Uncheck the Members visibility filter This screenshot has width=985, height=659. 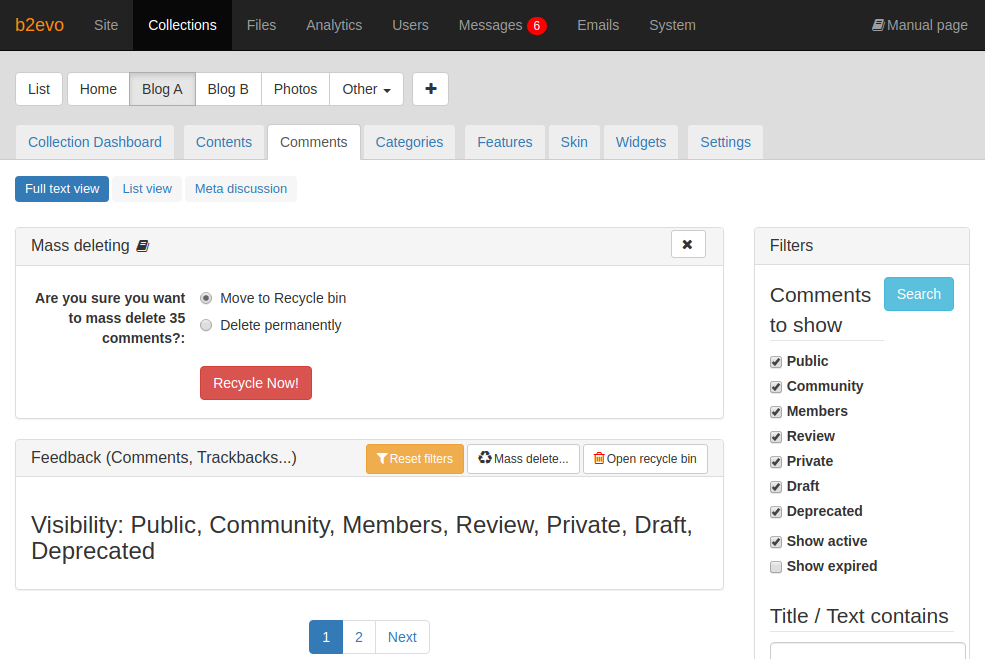[776, 412]
